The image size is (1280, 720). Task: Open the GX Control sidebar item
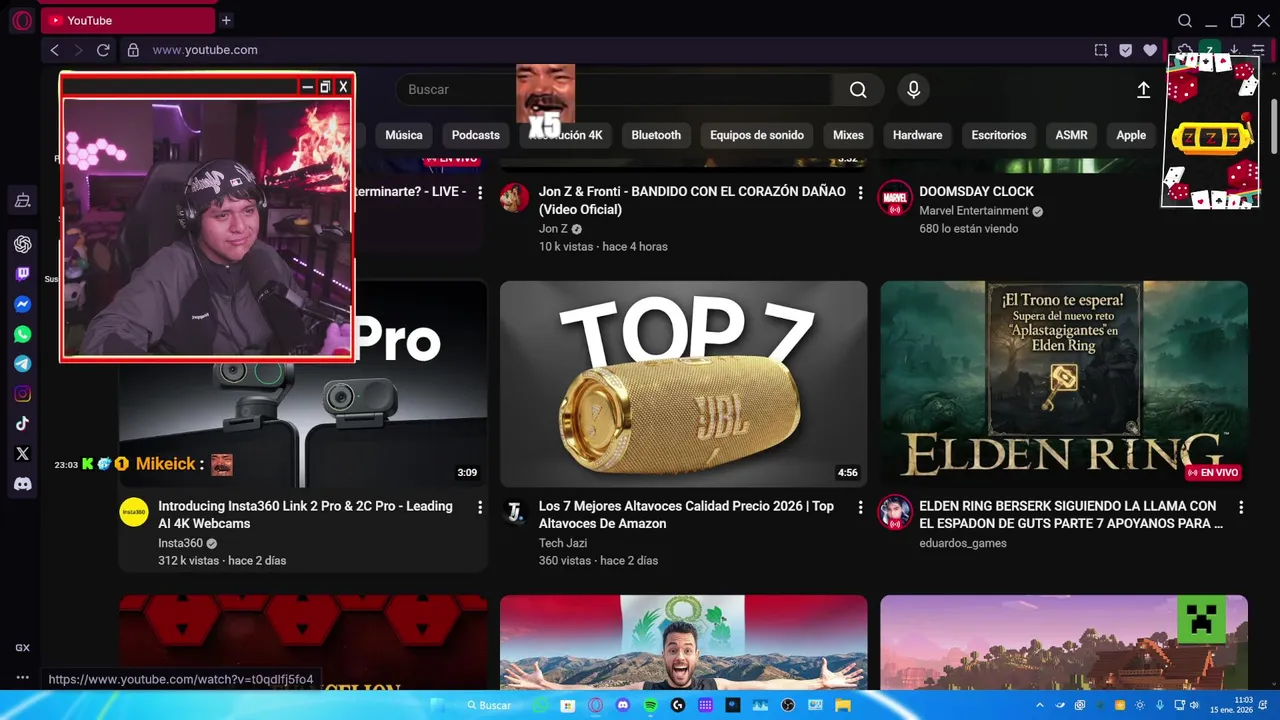pyautogui.click(x=22, y=648)
